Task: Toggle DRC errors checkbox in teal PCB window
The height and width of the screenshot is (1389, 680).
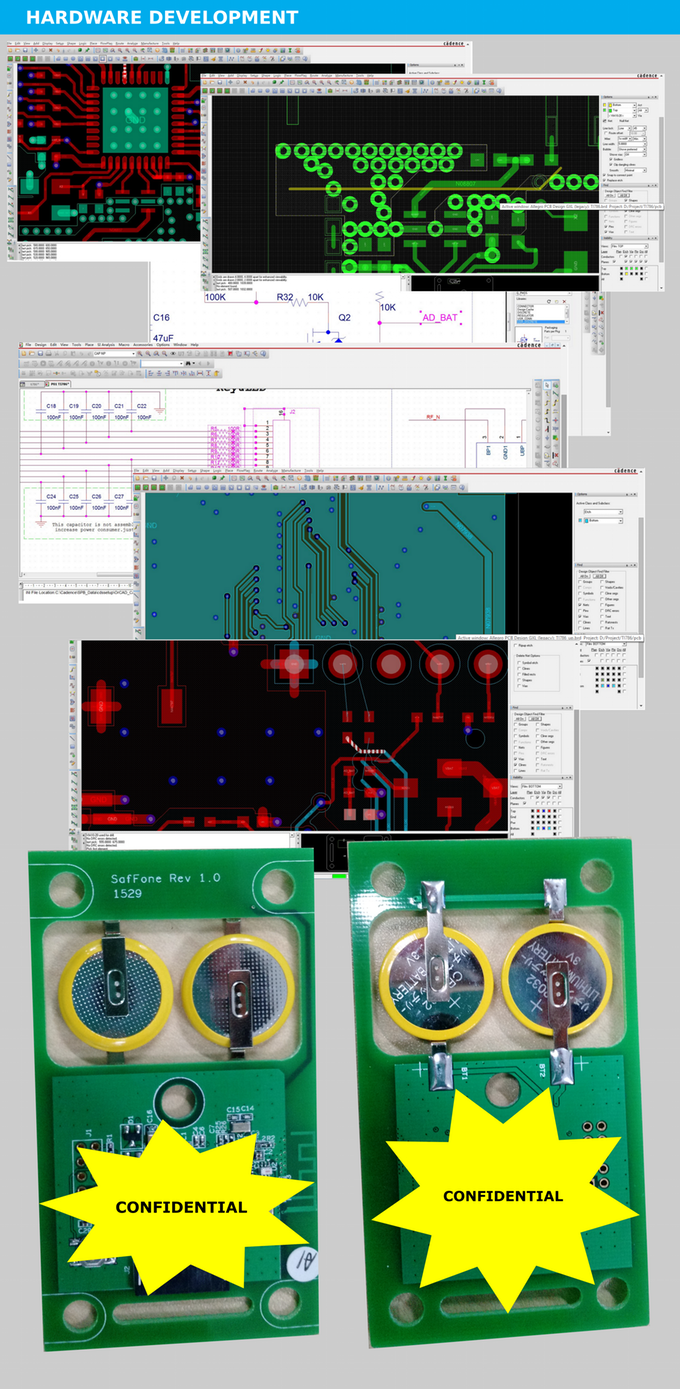Action: 602,611
